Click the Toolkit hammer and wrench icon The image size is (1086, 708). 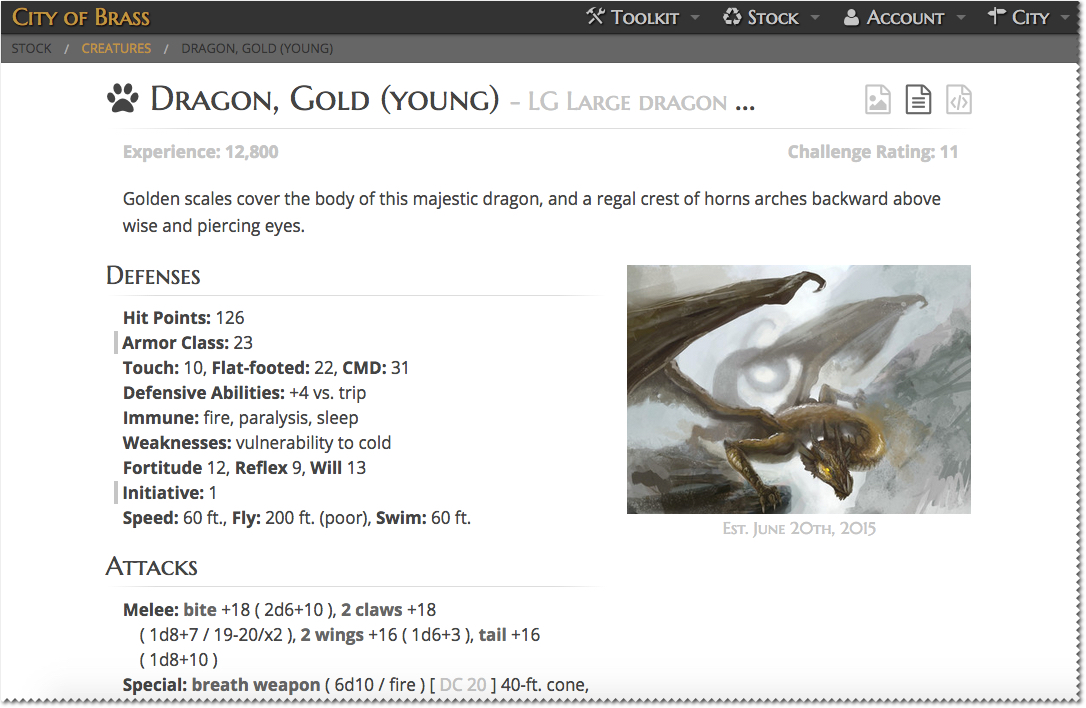[596, 17]
